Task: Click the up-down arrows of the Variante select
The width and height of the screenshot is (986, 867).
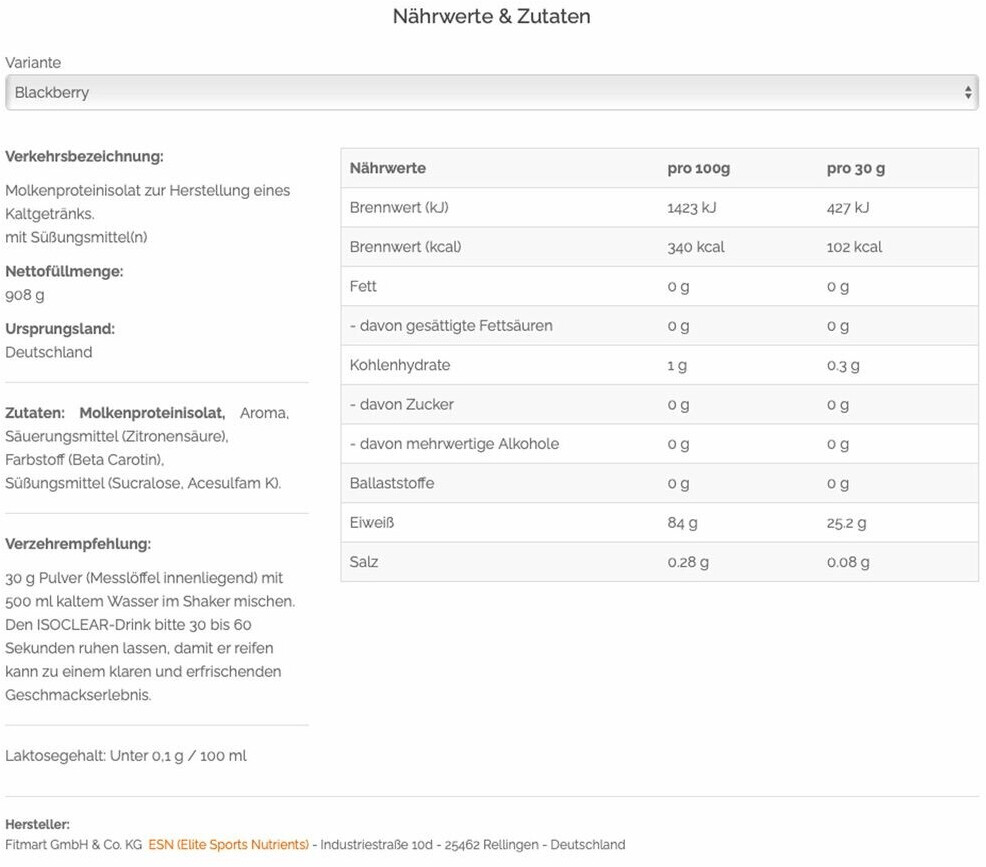Action: (x=967, y=93)
